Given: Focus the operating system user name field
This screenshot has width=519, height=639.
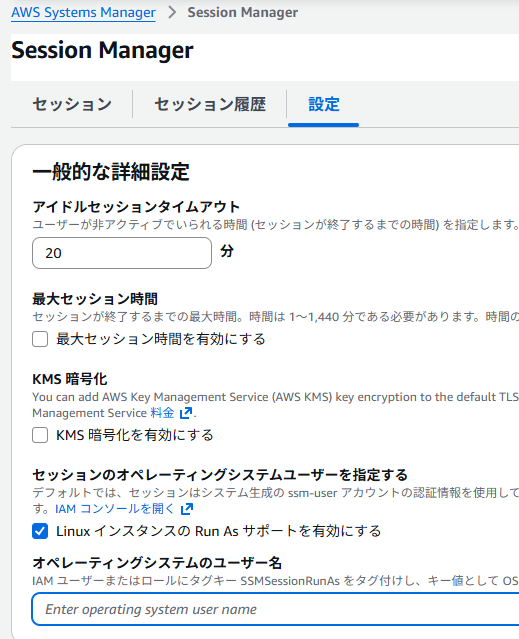Looking at the screenshot, I should pyautogui.click(x=275, y=609).
